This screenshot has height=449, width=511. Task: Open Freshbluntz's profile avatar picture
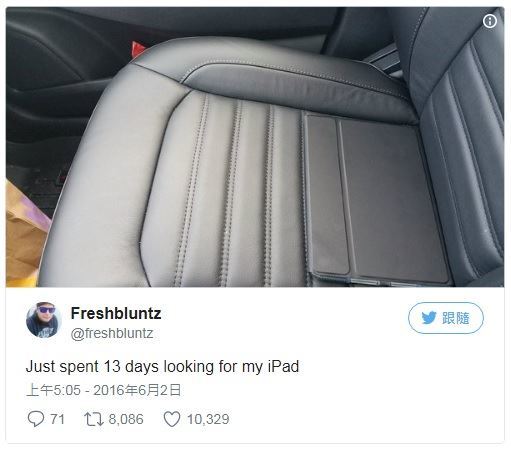pos(44,320)
